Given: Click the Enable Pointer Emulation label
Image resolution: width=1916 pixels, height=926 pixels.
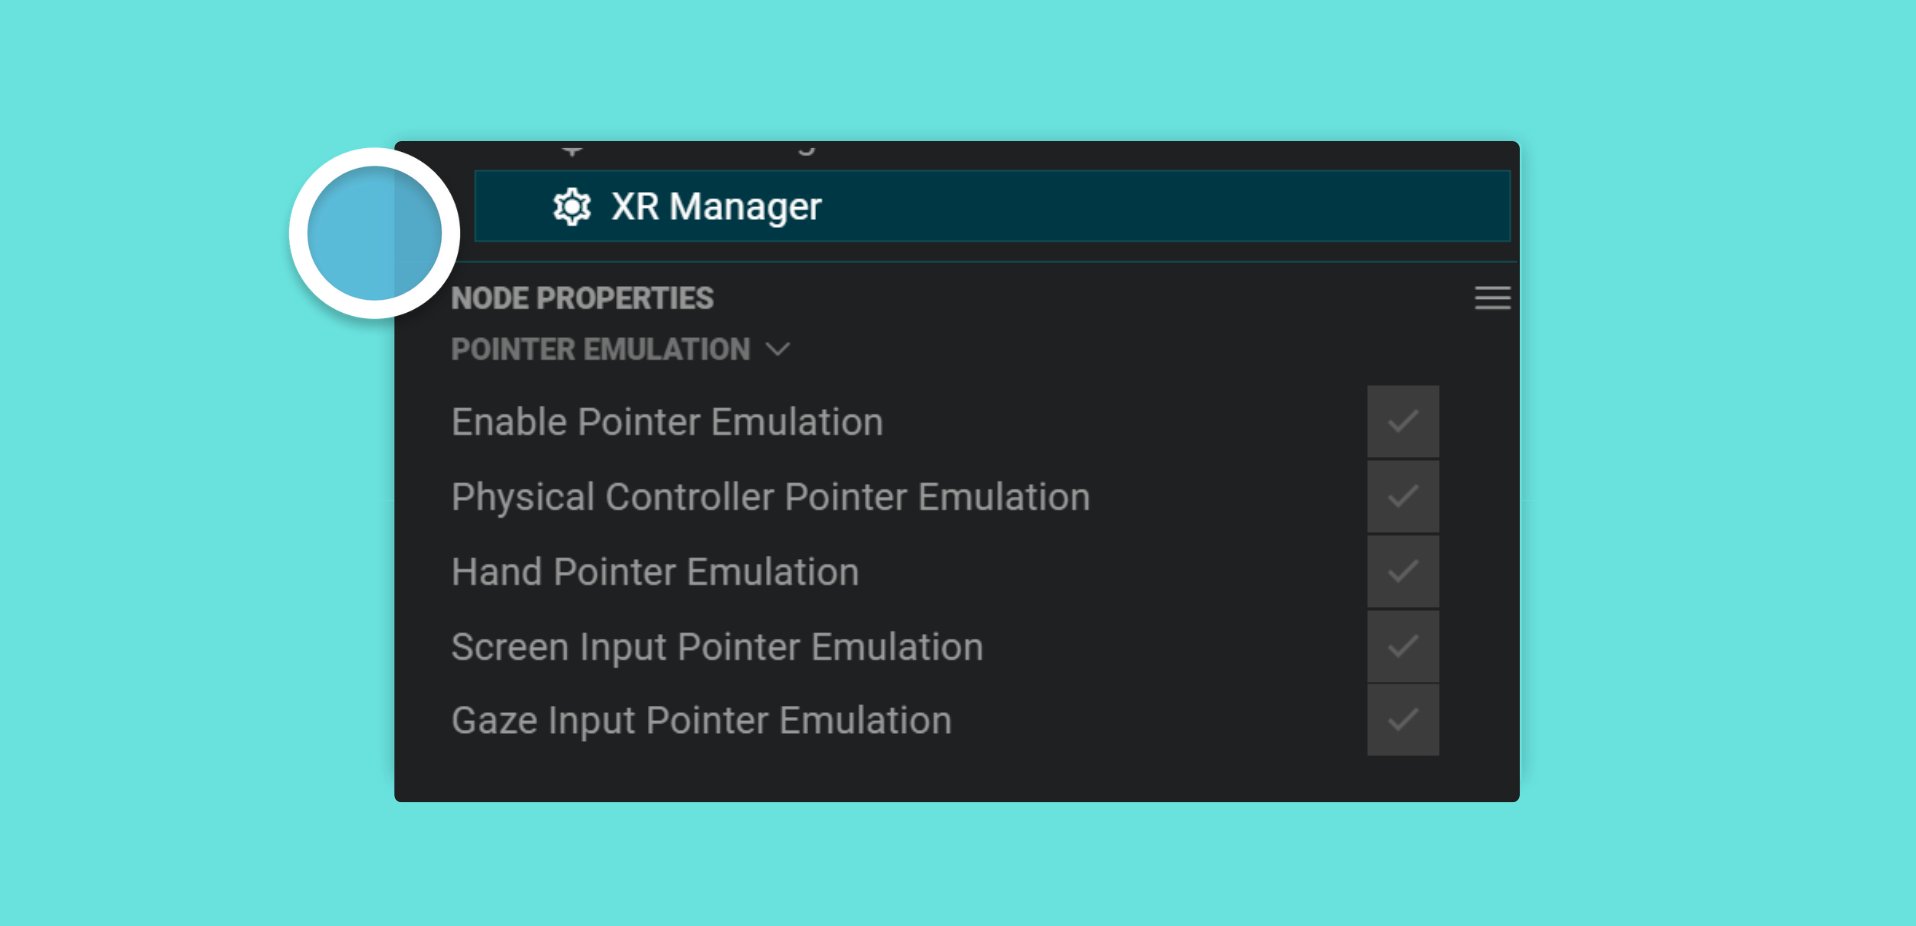Looking at the screenshot, I should (x=667, y=422).
